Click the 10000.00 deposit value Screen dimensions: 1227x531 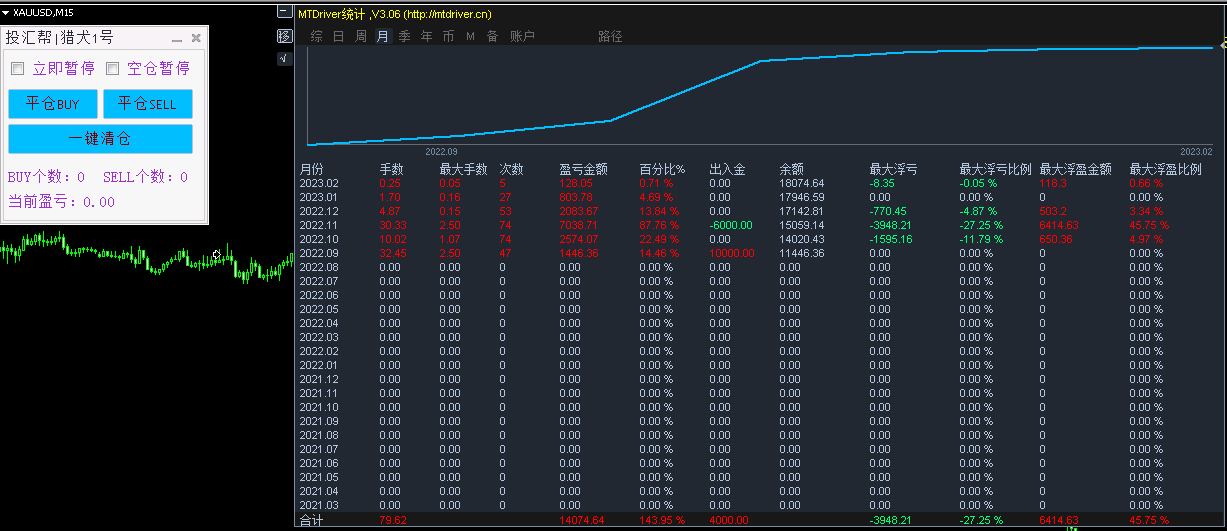point(732,253)
